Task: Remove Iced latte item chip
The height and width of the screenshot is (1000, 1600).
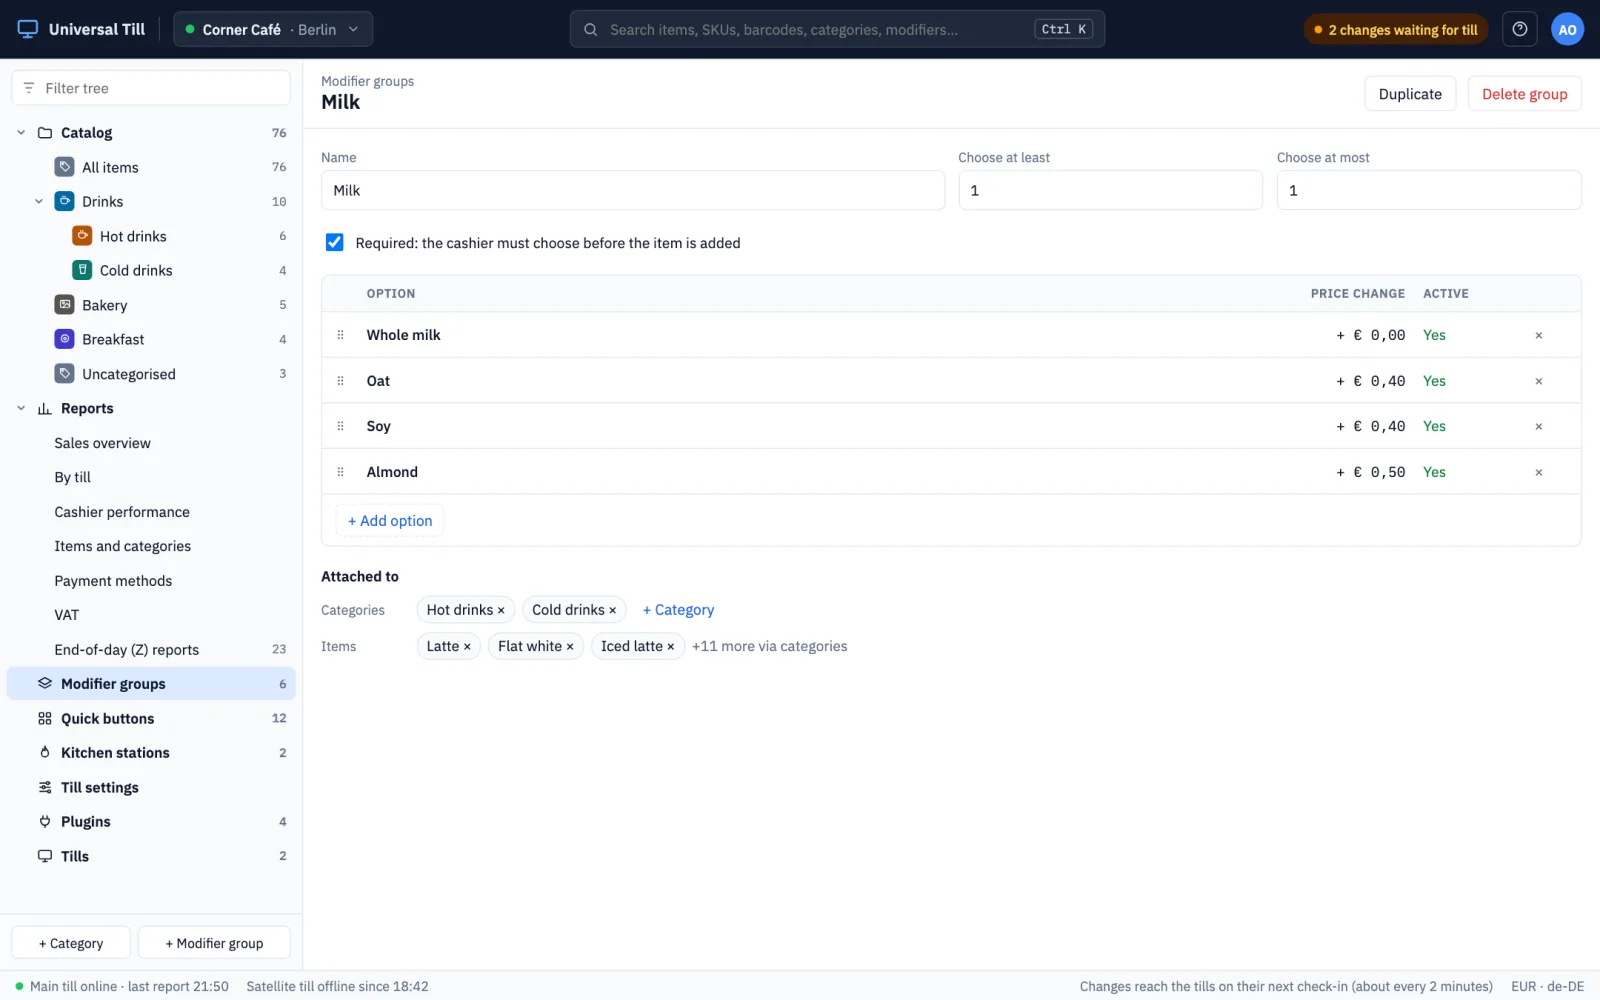Action: coord(670,647)
